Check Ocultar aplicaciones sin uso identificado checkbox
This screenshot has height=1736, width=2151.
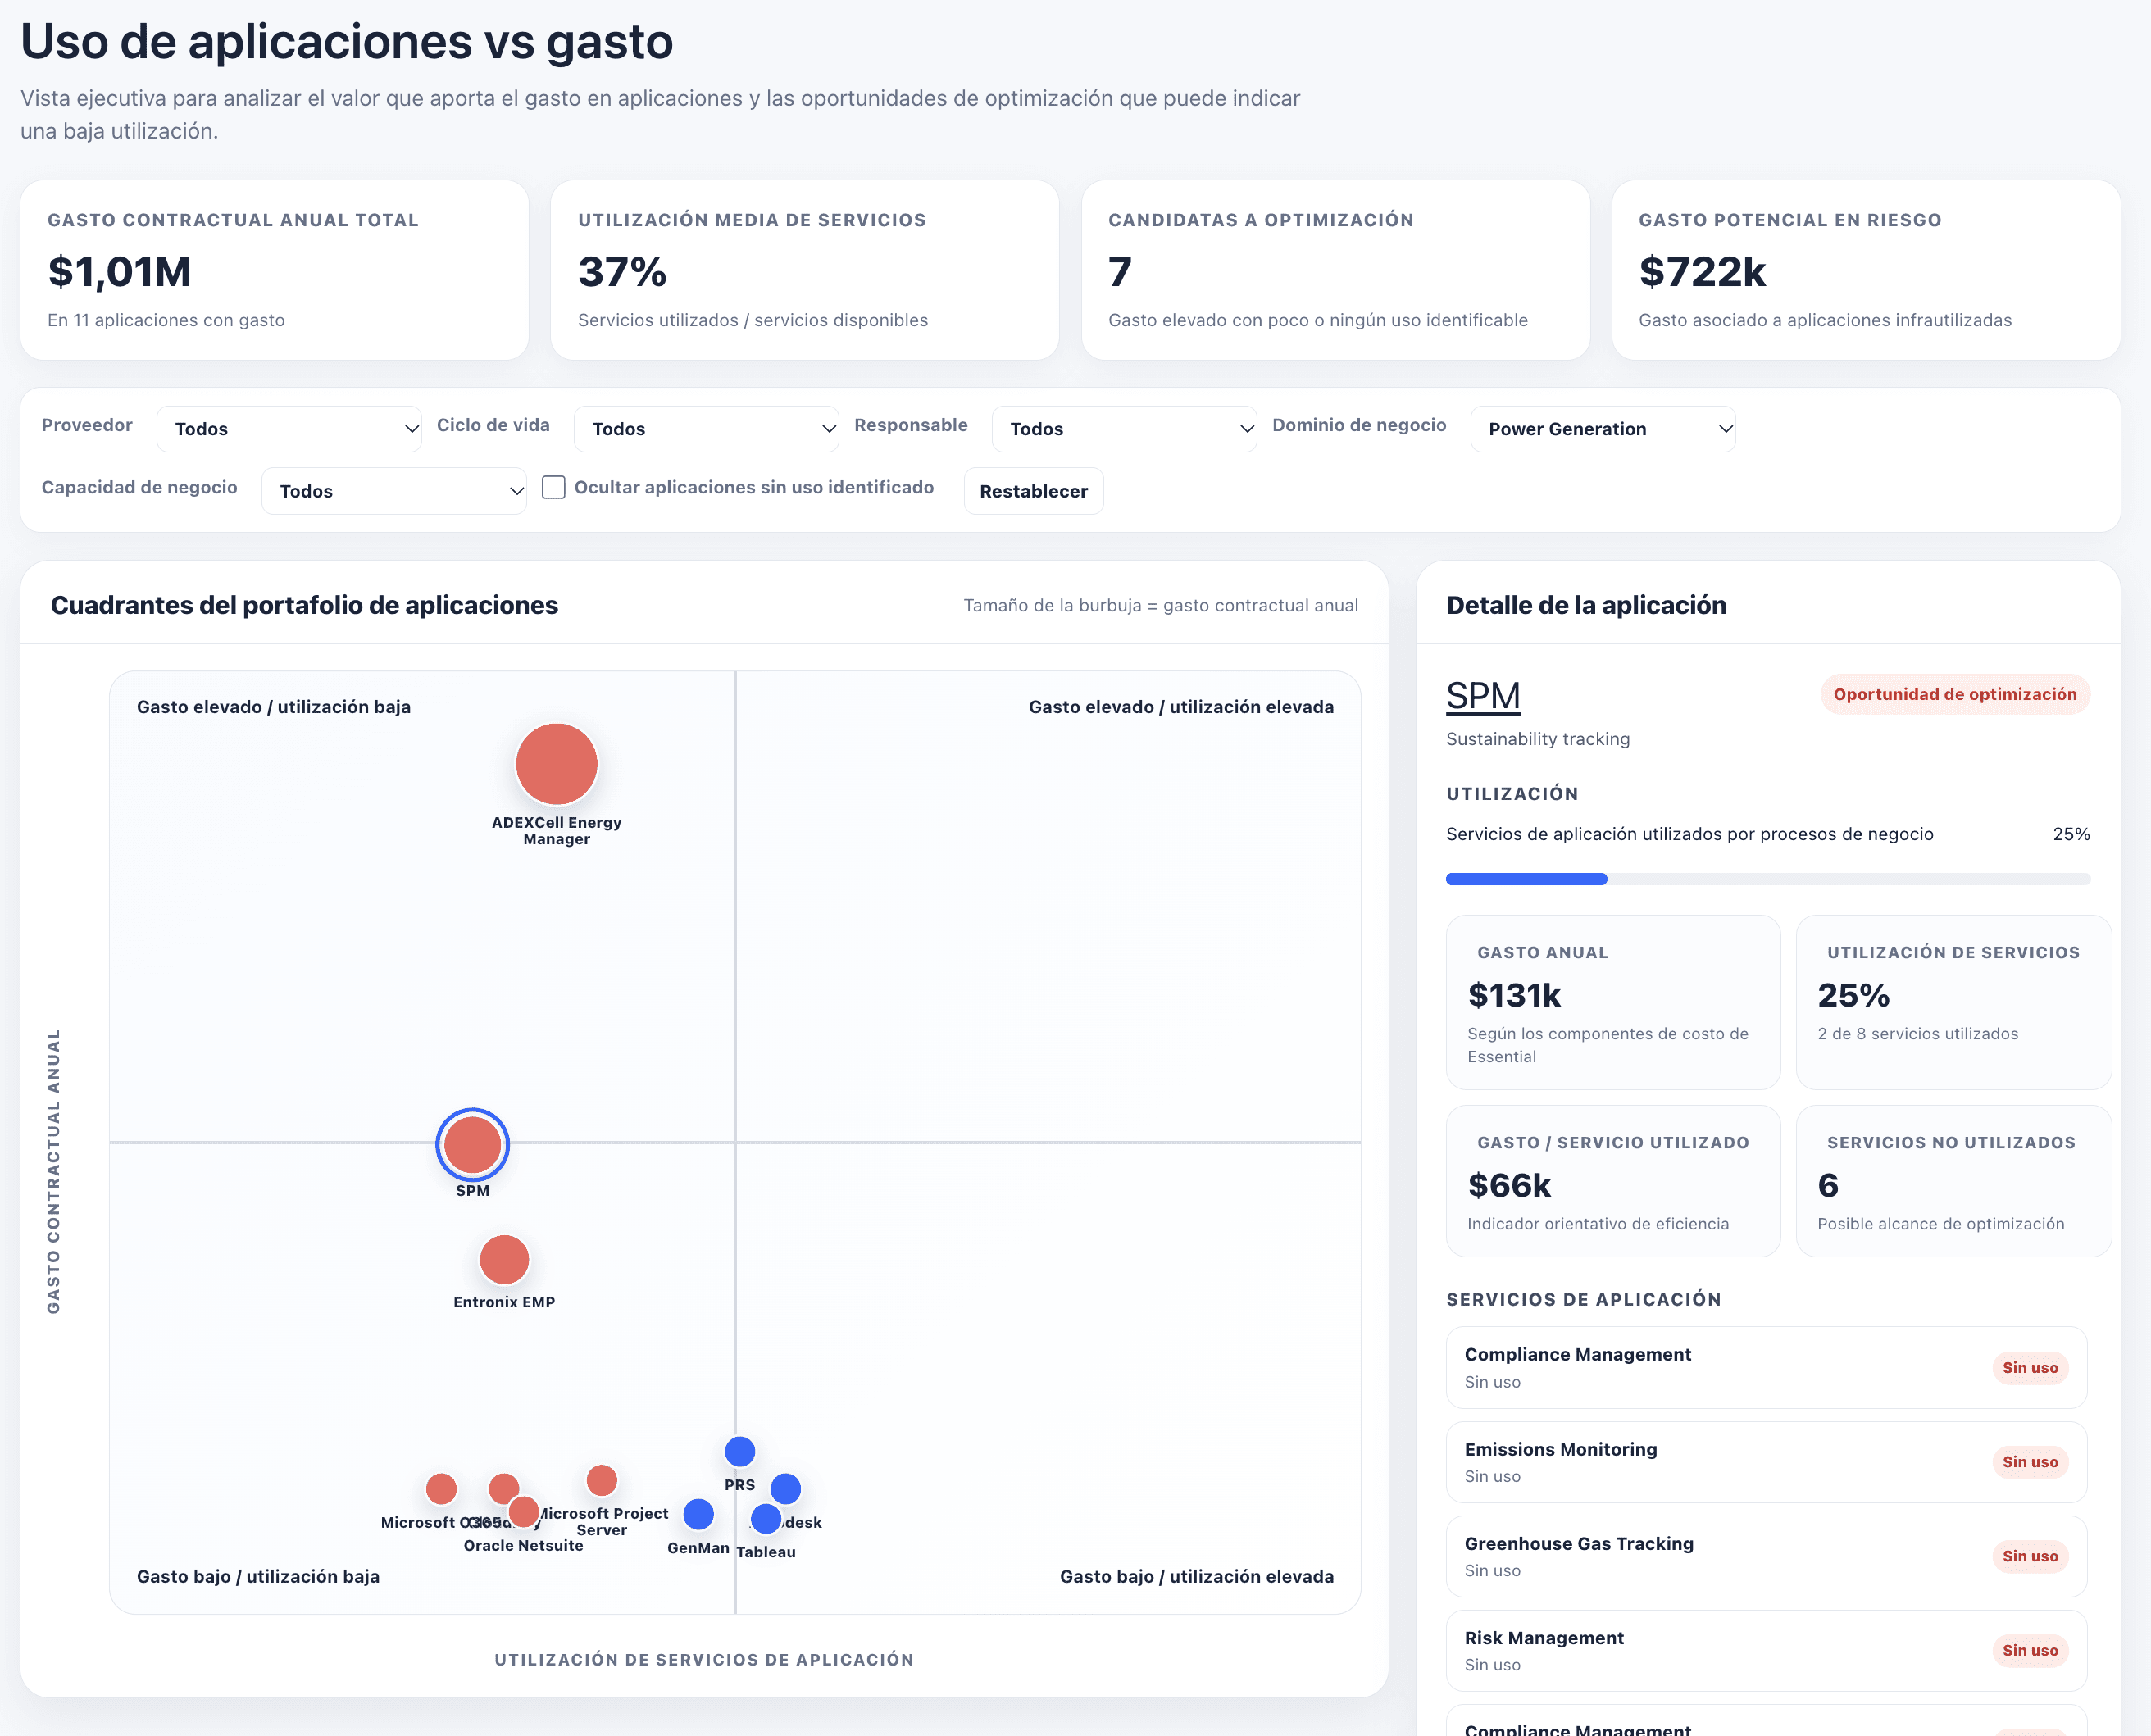[554, 487]
